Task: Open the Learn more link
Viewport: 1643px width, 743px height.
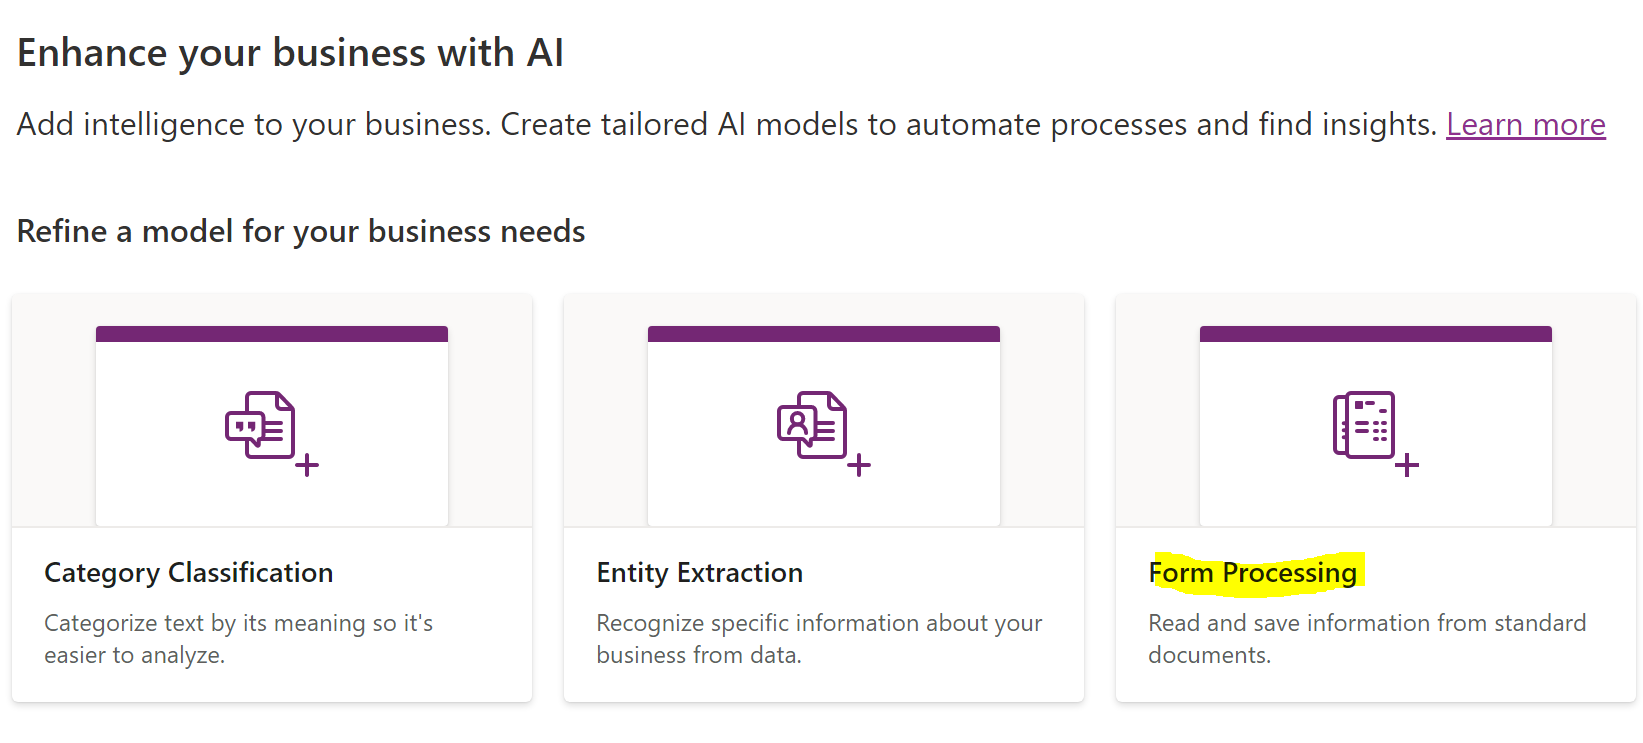Action: click(x=1526, y=124)
